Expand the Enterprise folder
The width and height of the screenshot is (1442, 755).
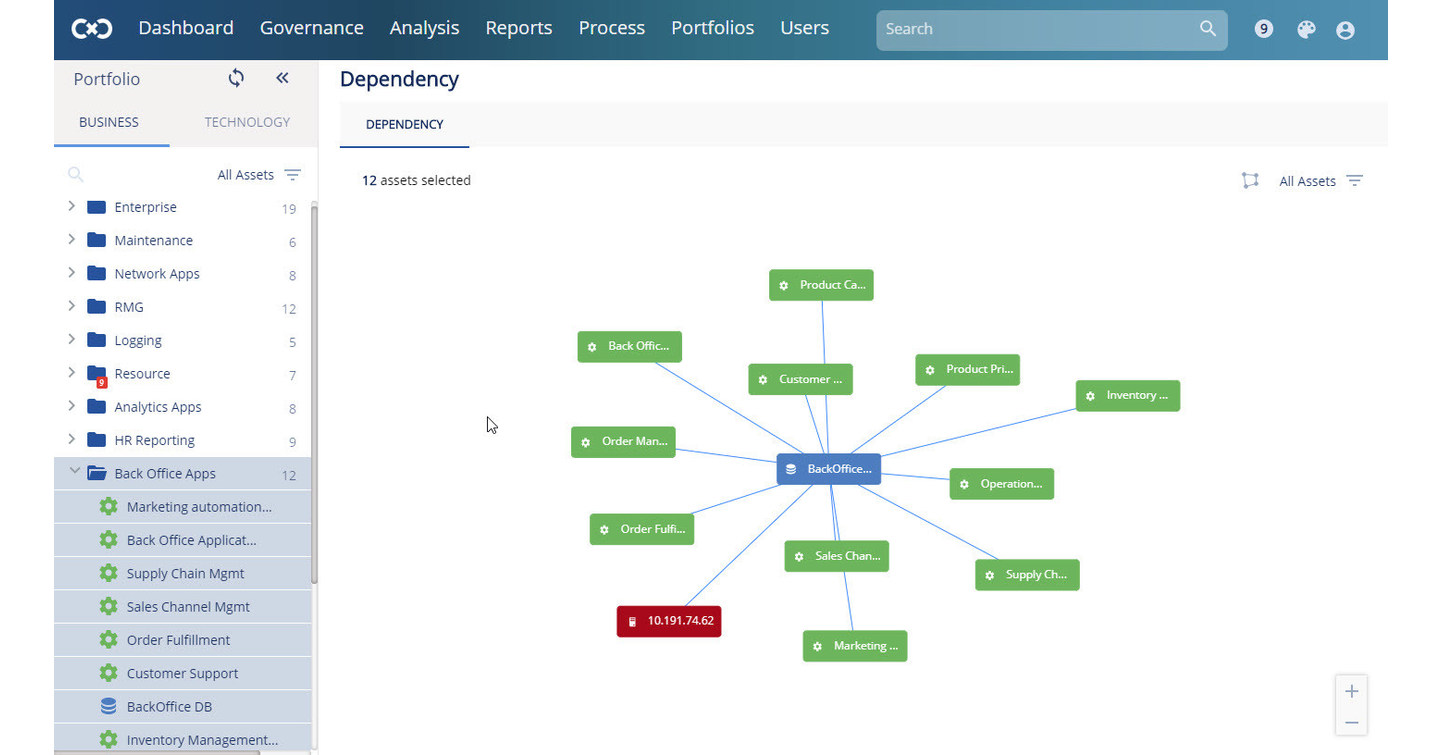point(70,207)
